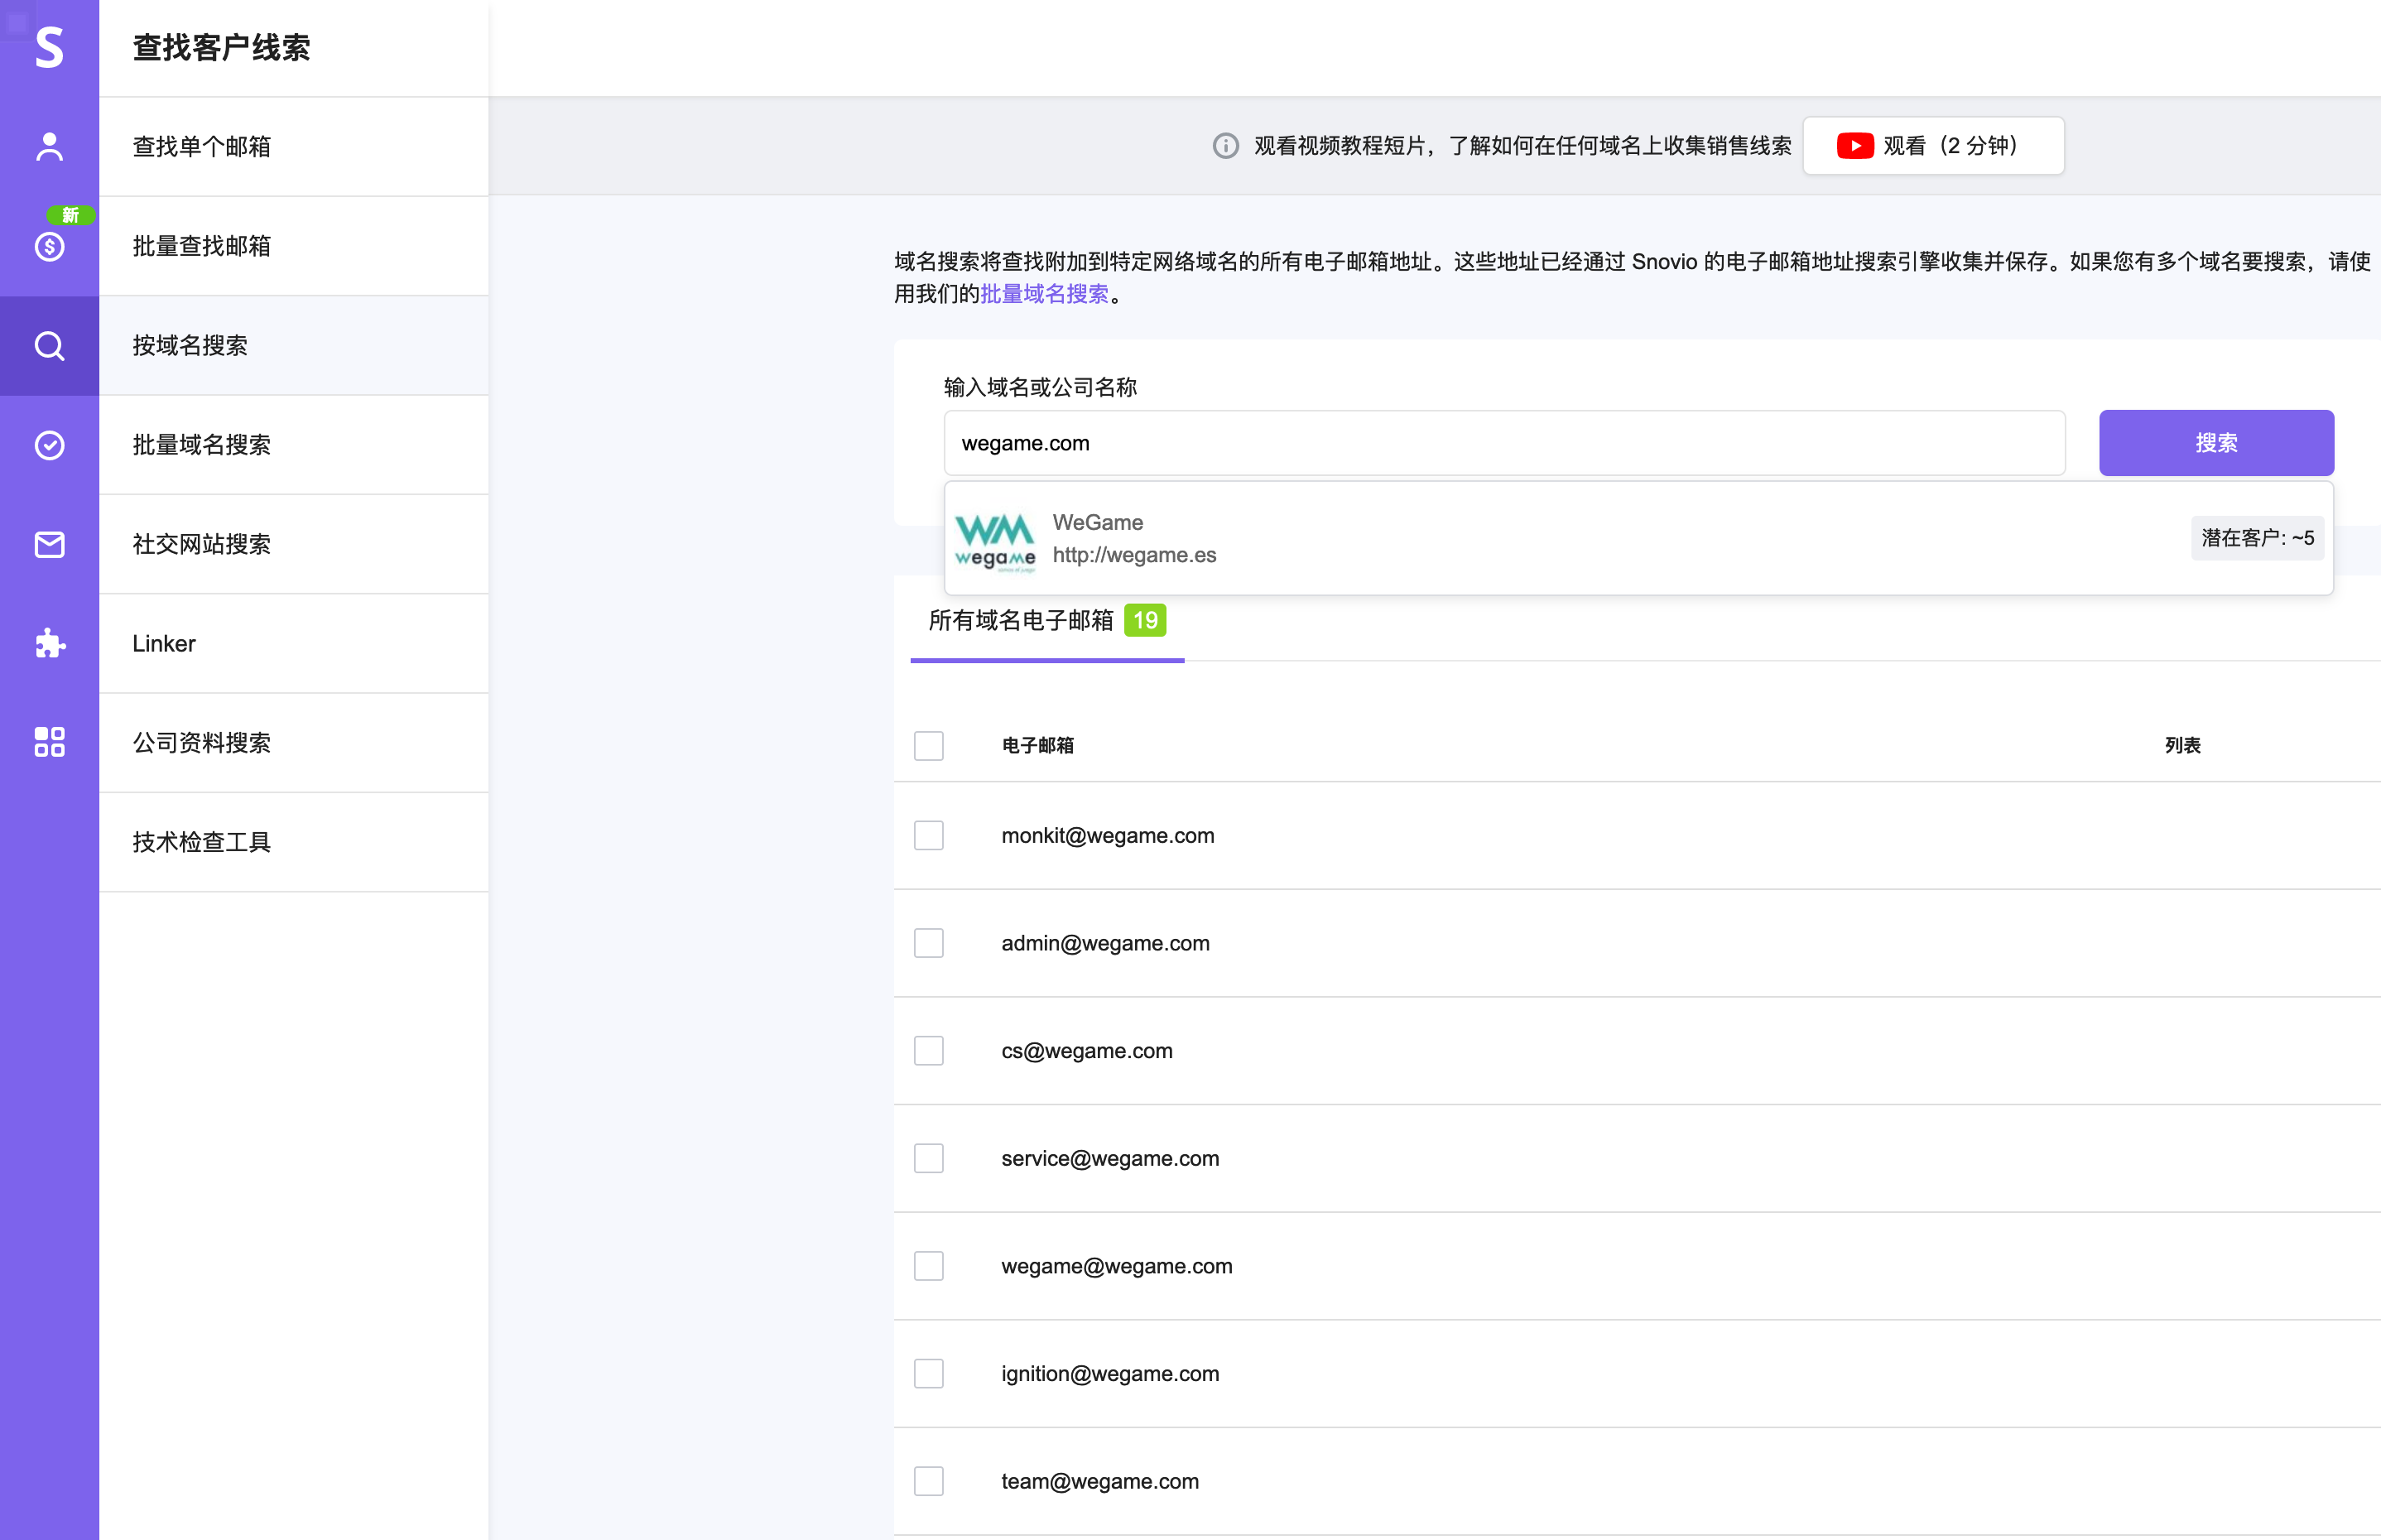Viewport: 2381px width, 1540px height.
Task: Tick the checkbox beside team@wegame.com
Action: 928,1481
